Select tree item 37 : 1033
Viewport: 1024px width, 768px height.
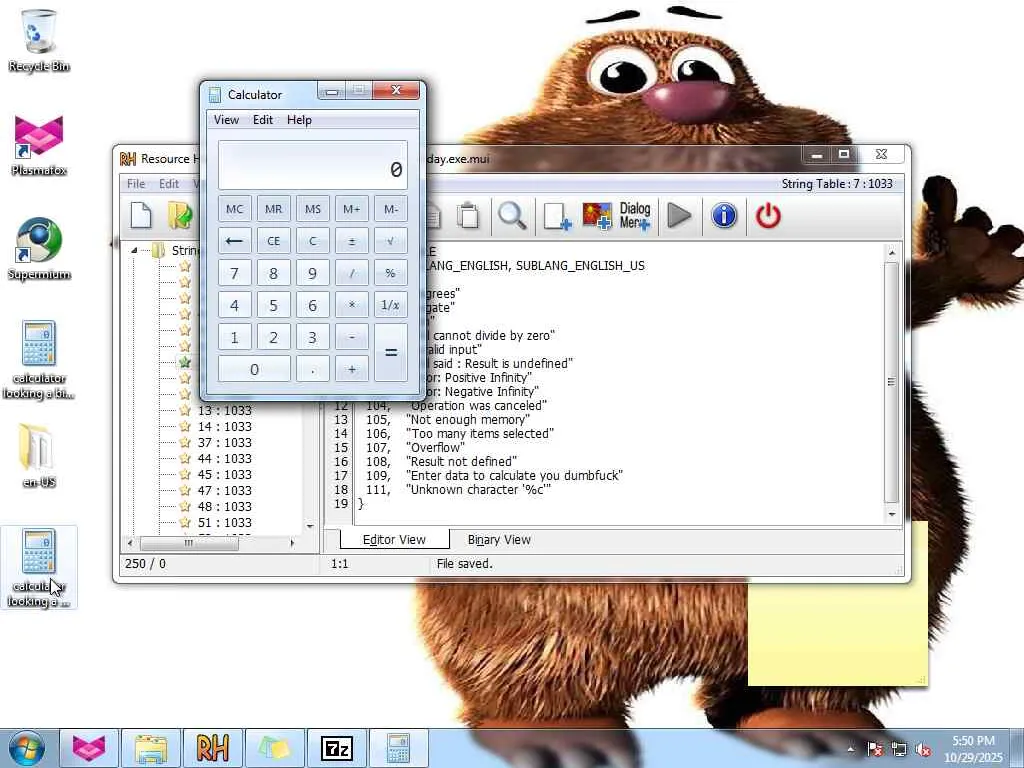tap(225, 442)
